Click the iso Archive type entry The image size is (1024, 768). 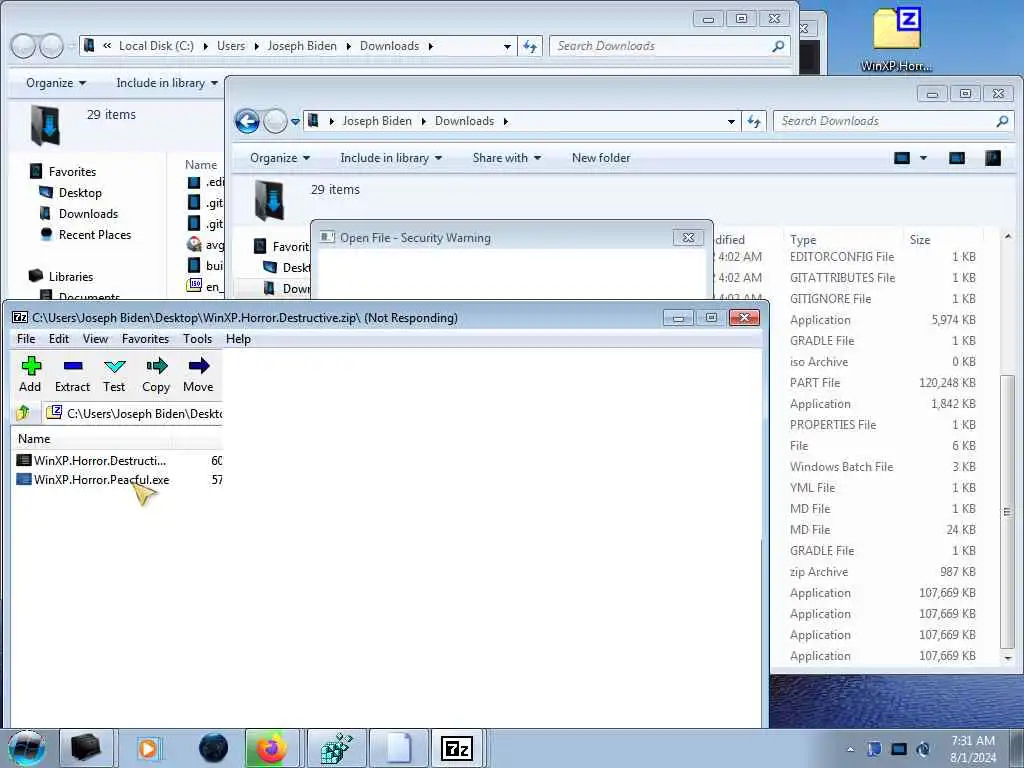pyautogui.click(x=819, y=362)
